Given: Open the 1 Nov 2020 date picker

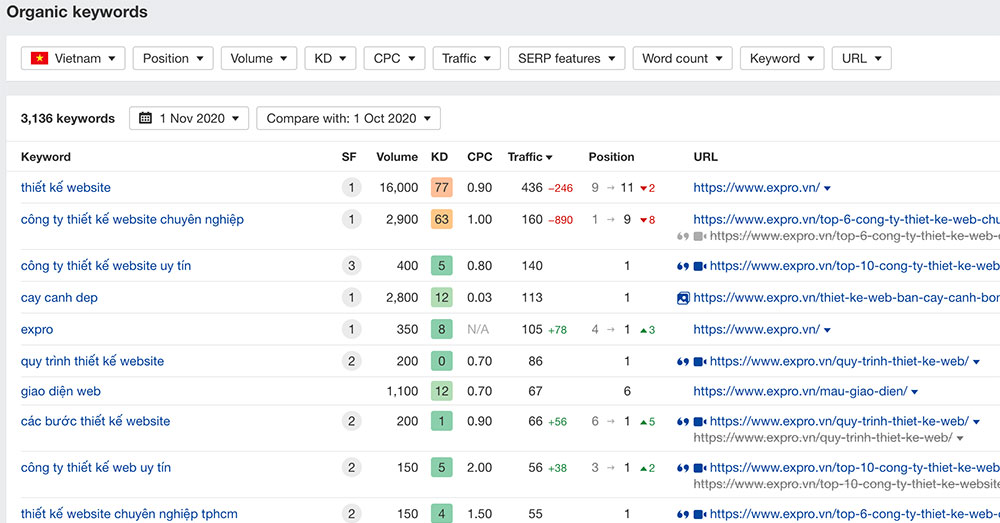Looking at the screenshot, I should 189,118.
